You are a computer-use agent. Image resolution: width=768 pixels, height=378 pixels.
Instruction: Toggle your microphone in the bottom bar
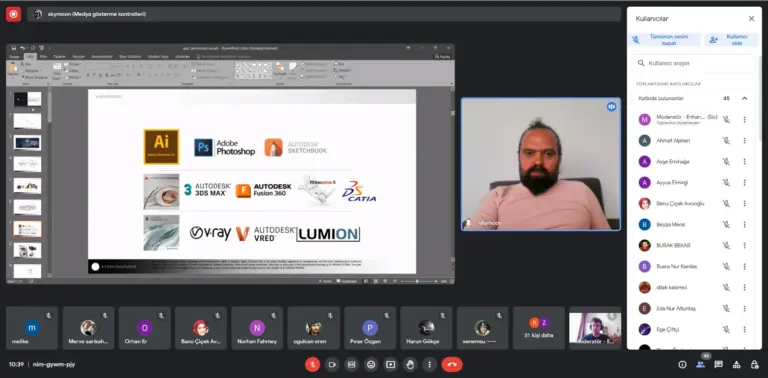pos(312,364)
